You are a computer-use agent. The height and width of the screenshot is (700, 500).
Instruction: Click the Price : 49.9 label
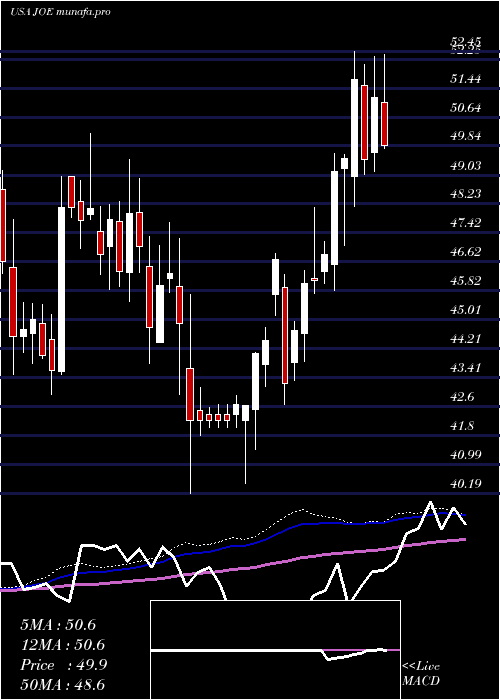[63, 665]
